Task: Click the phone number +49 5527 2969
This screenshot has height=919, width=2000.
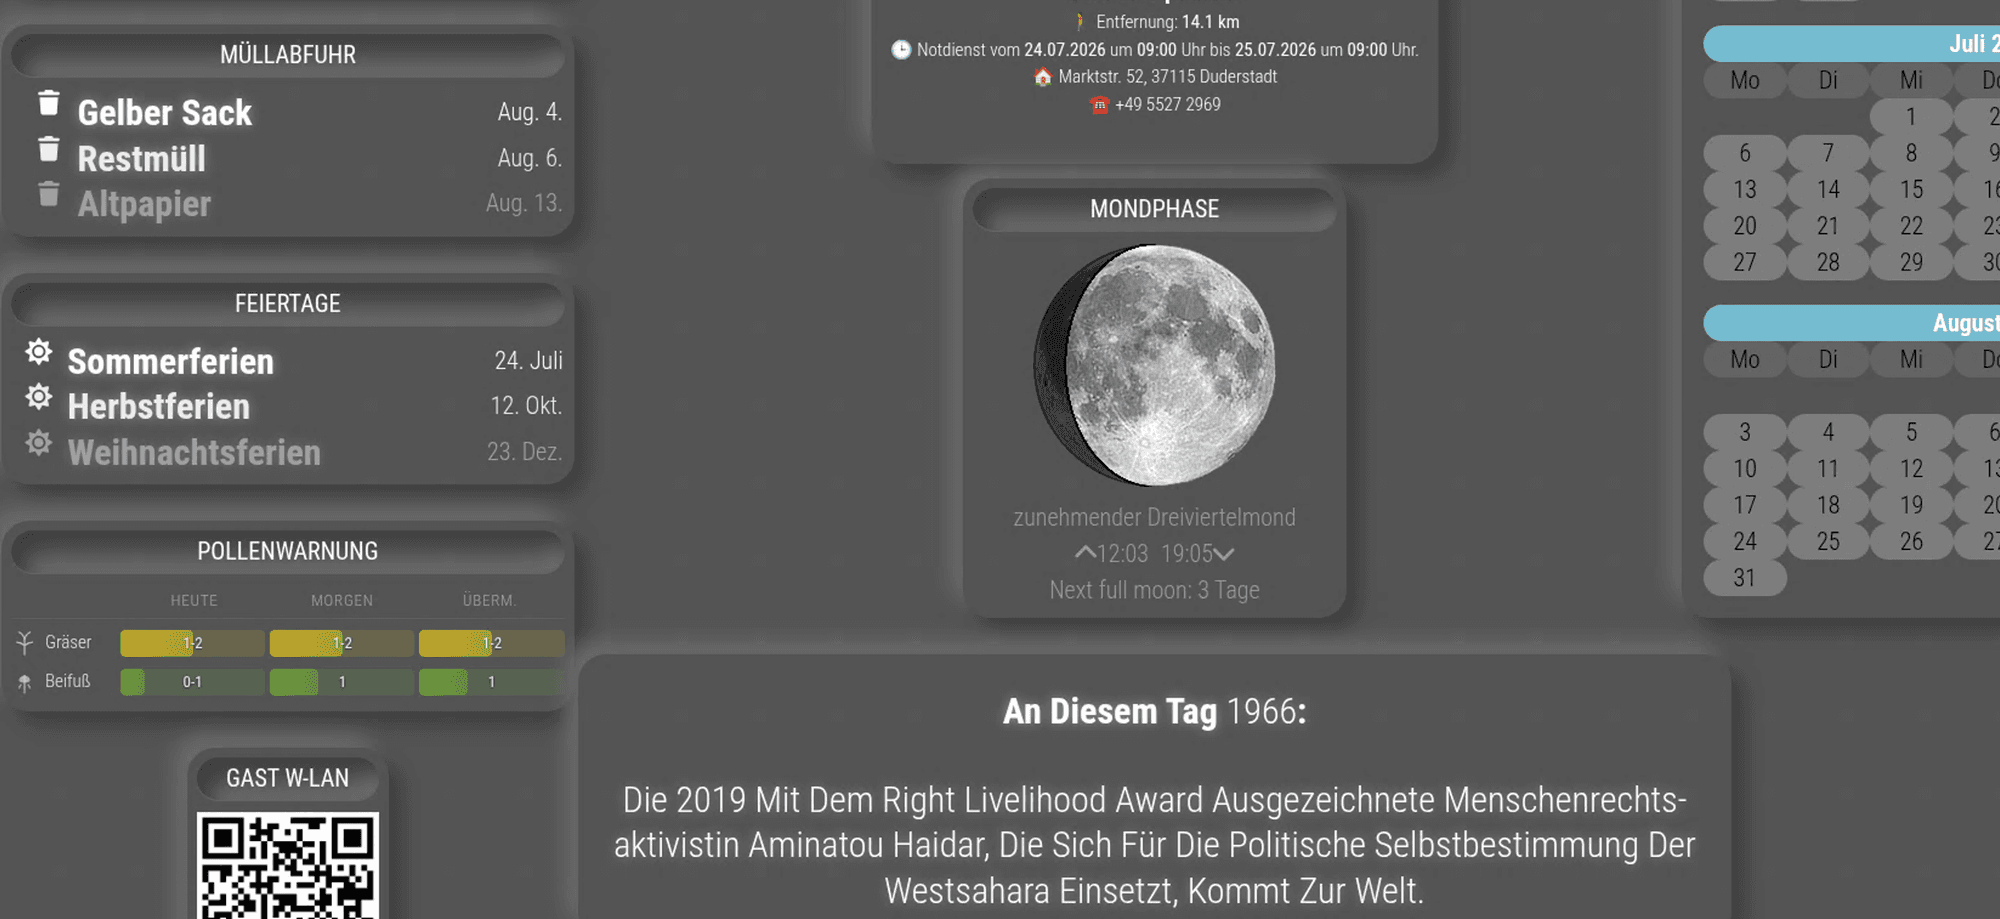Action: point(1168,105)
